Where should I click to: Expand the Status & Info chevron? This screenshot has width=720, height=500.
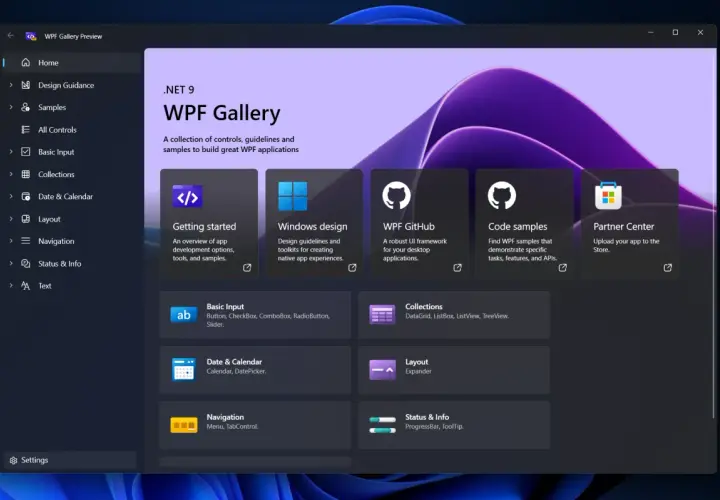11,264
